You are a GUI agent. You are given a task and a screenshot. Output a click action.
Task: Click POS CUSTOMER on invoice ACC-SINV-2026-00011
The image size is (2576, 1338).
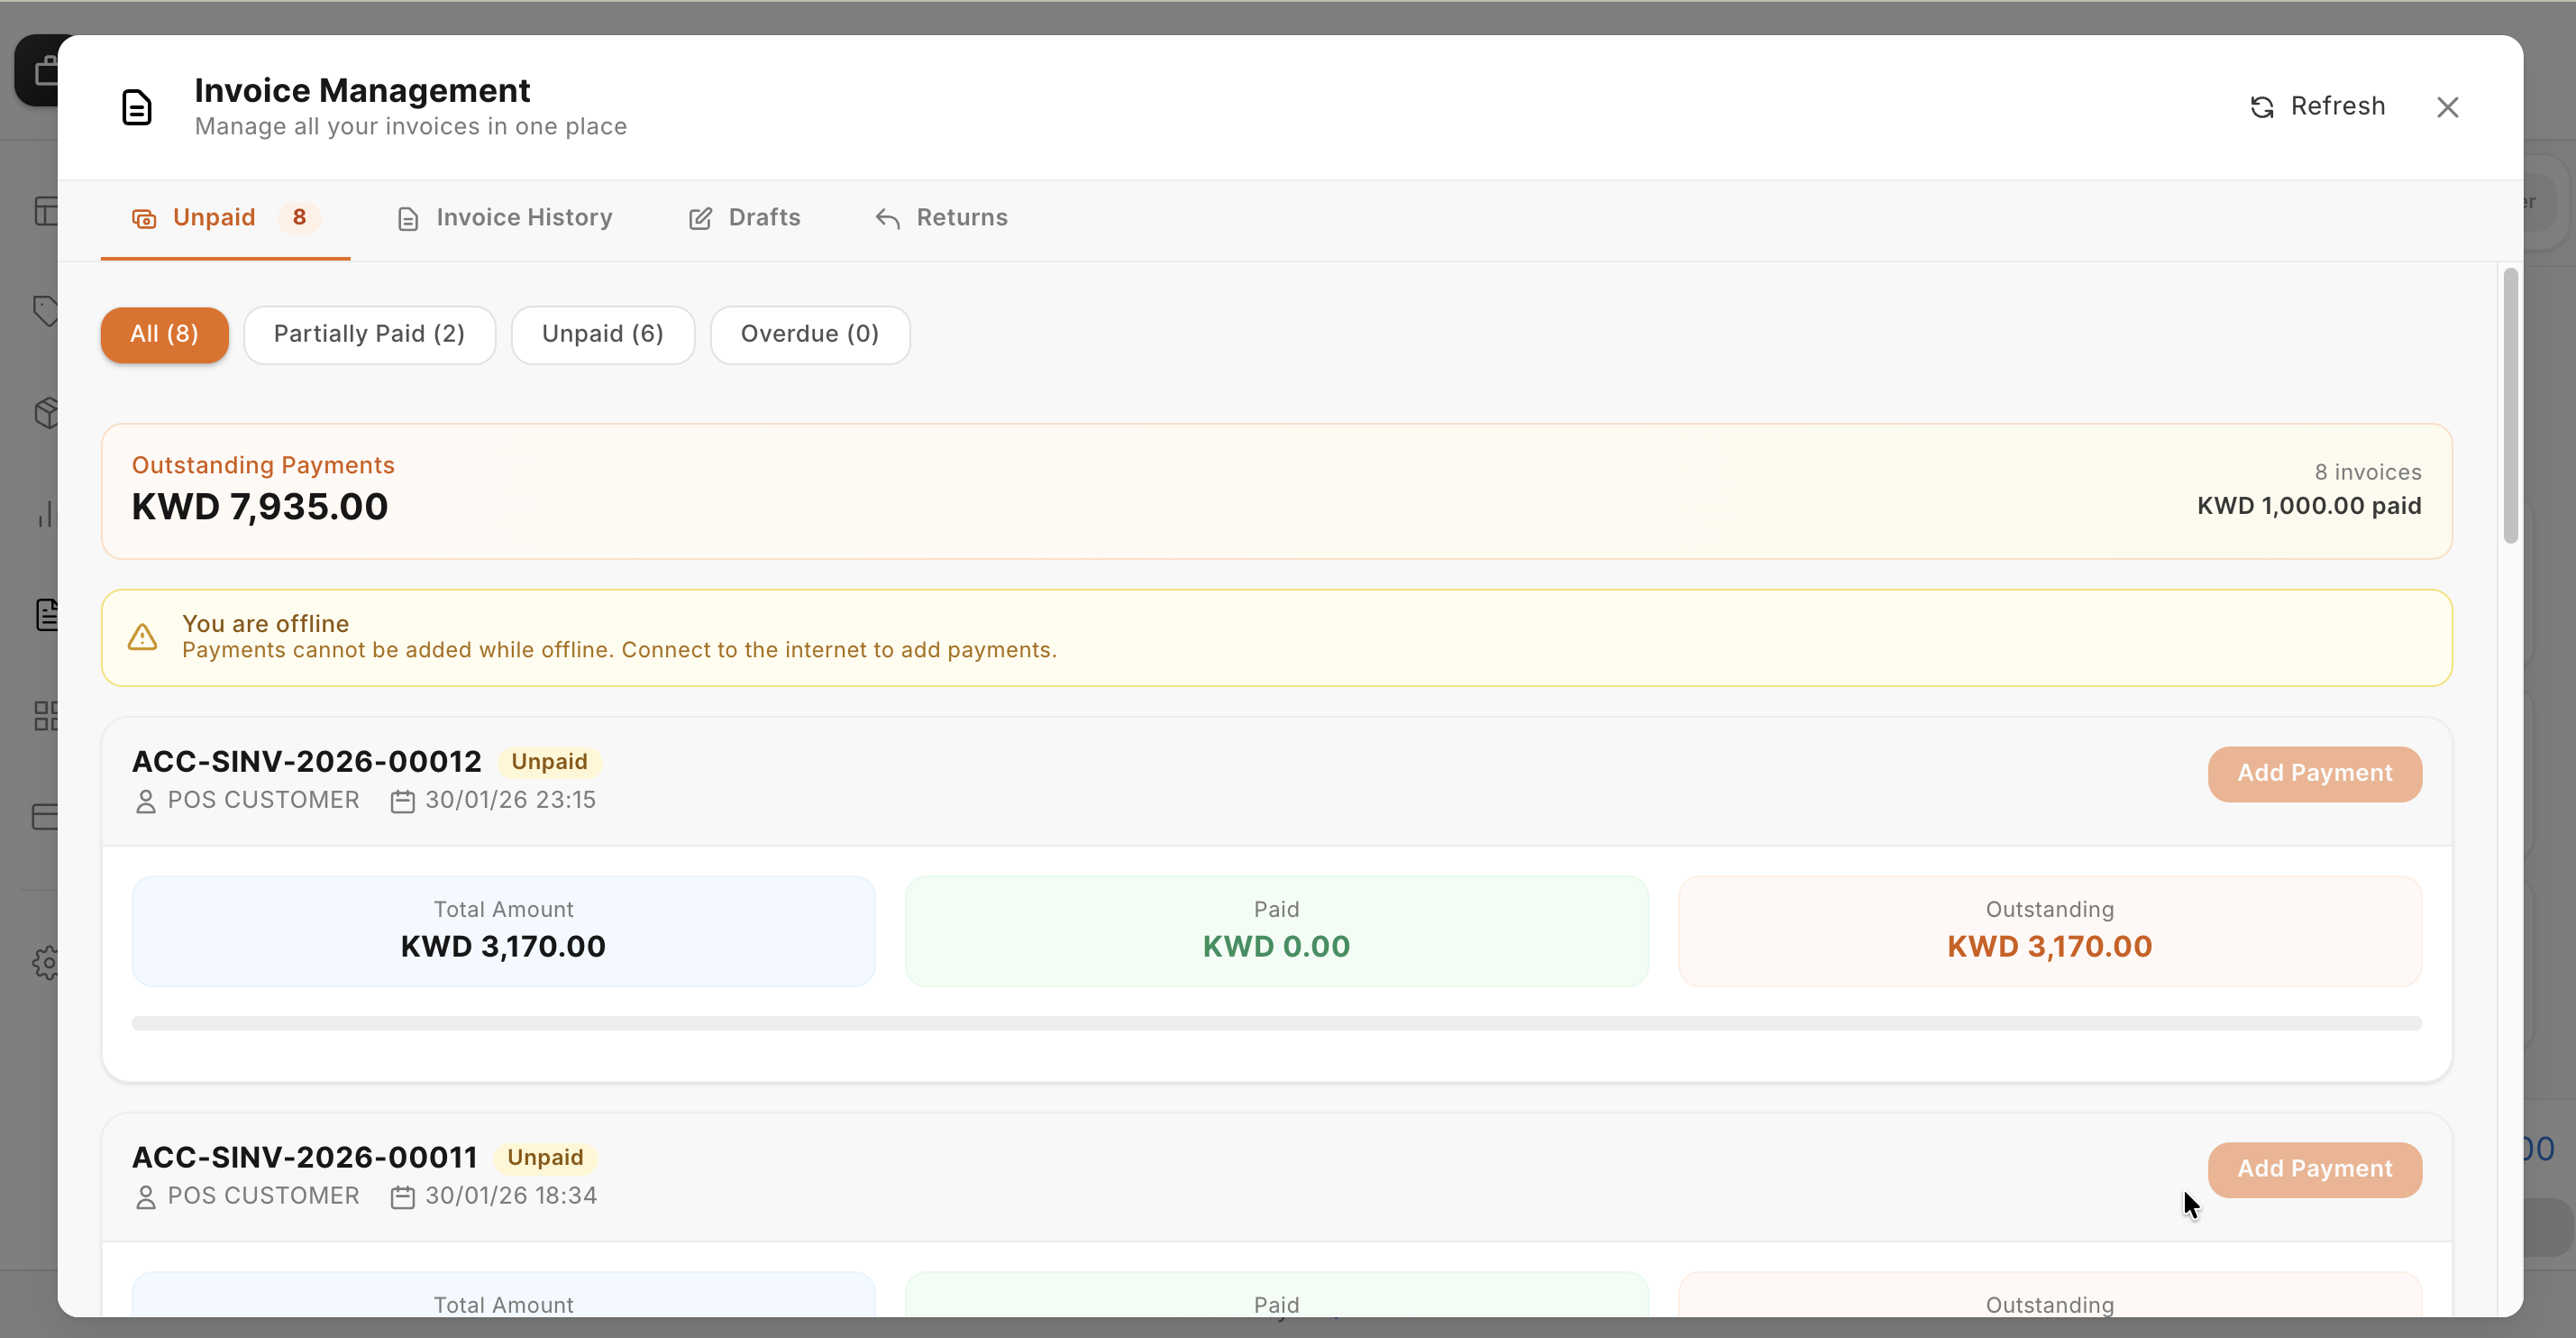(x=264, y=1197)
